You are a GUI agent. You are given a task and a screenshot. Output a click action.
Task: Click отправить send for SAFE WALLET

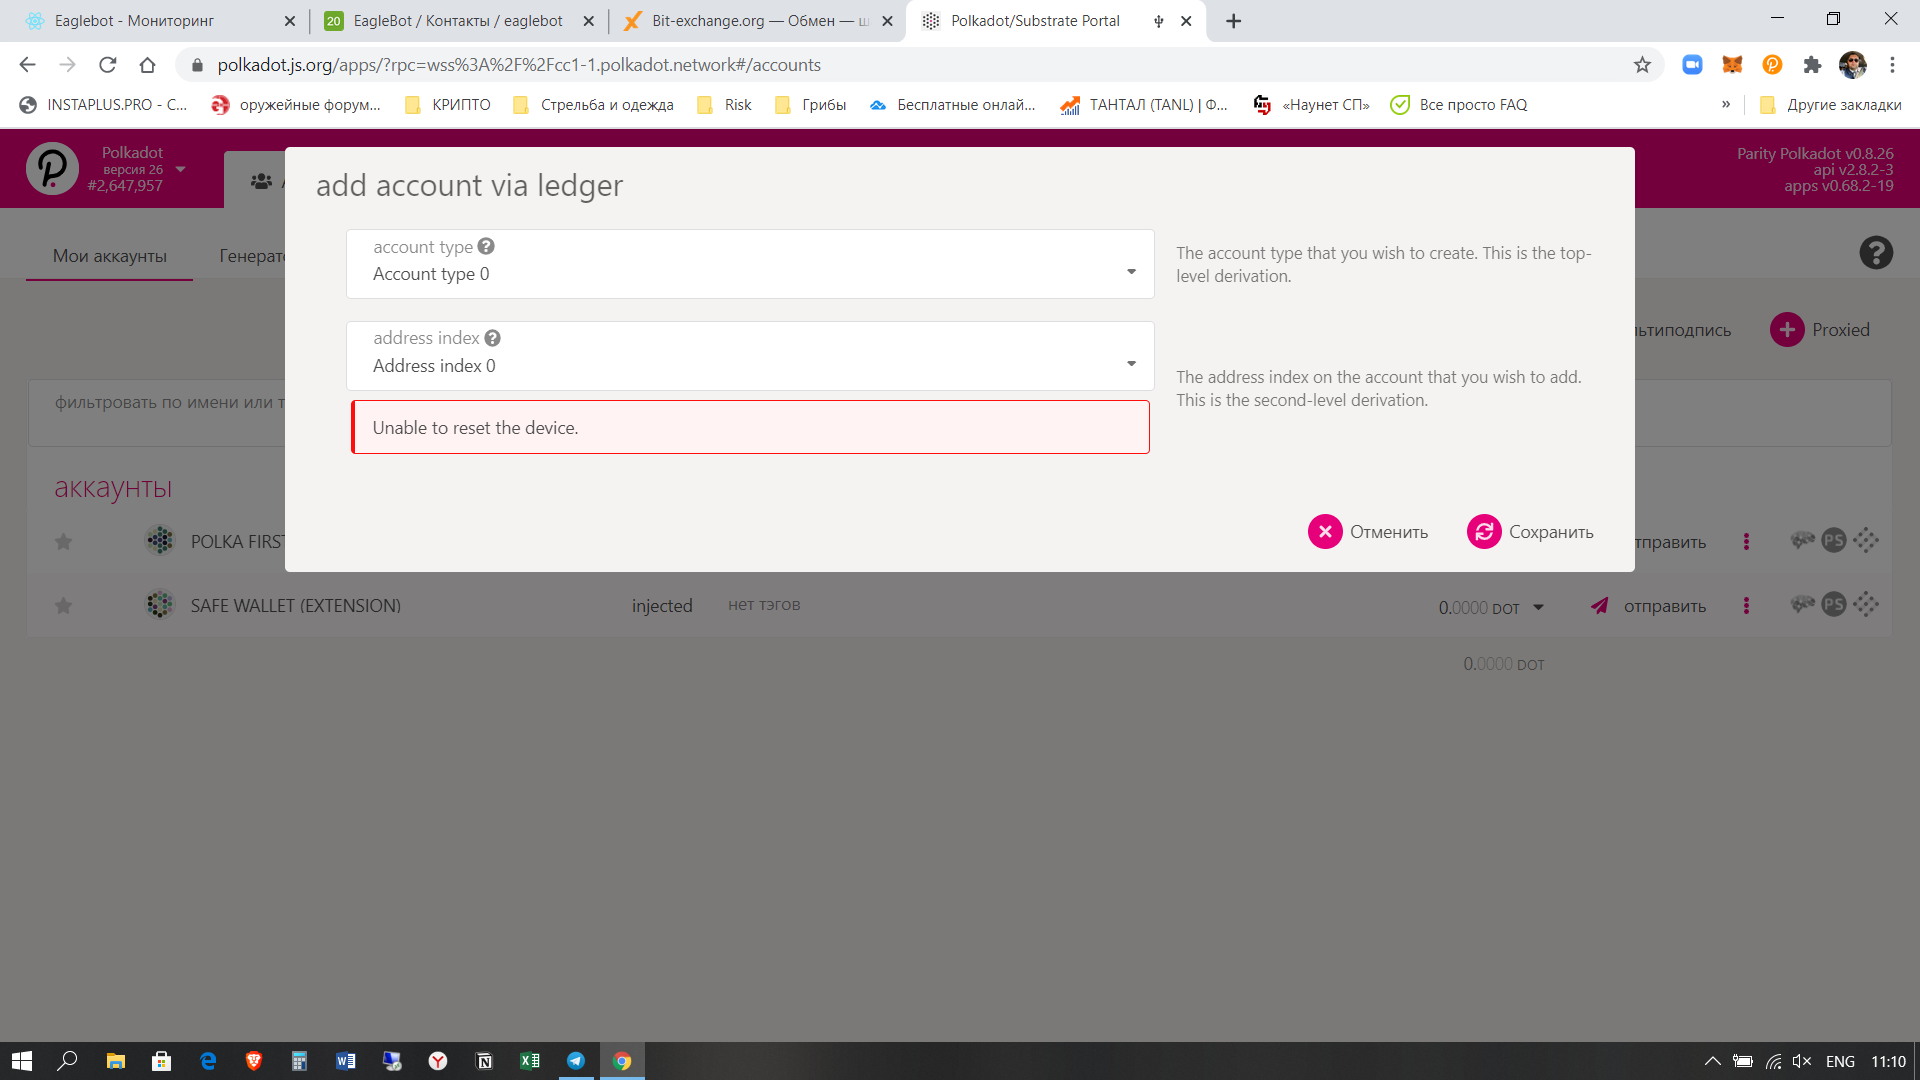pyautogui.click(x=1648, y=606)
